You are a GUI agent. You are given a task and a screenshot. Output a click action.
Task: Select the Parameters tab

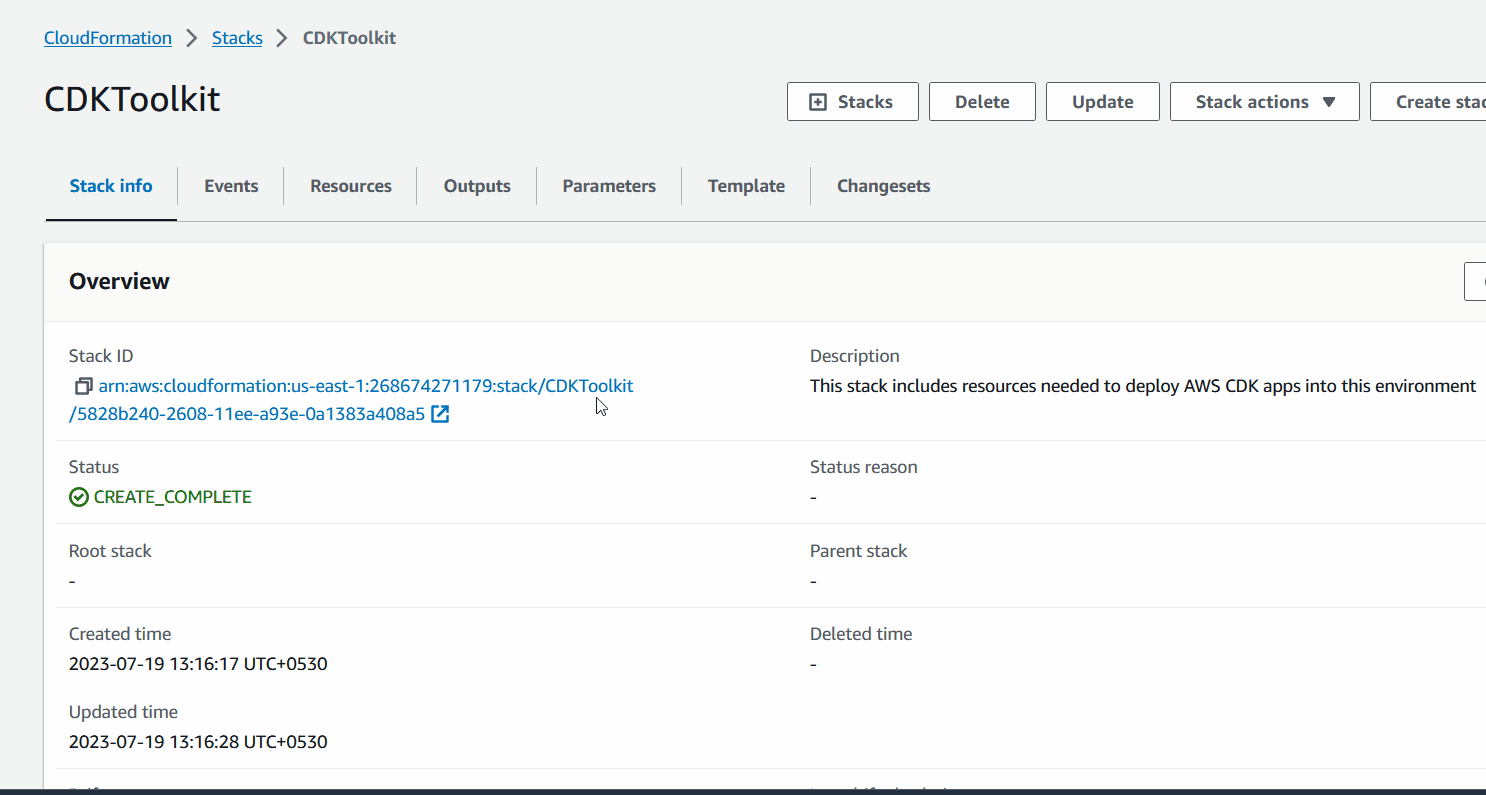pos(609,185)
